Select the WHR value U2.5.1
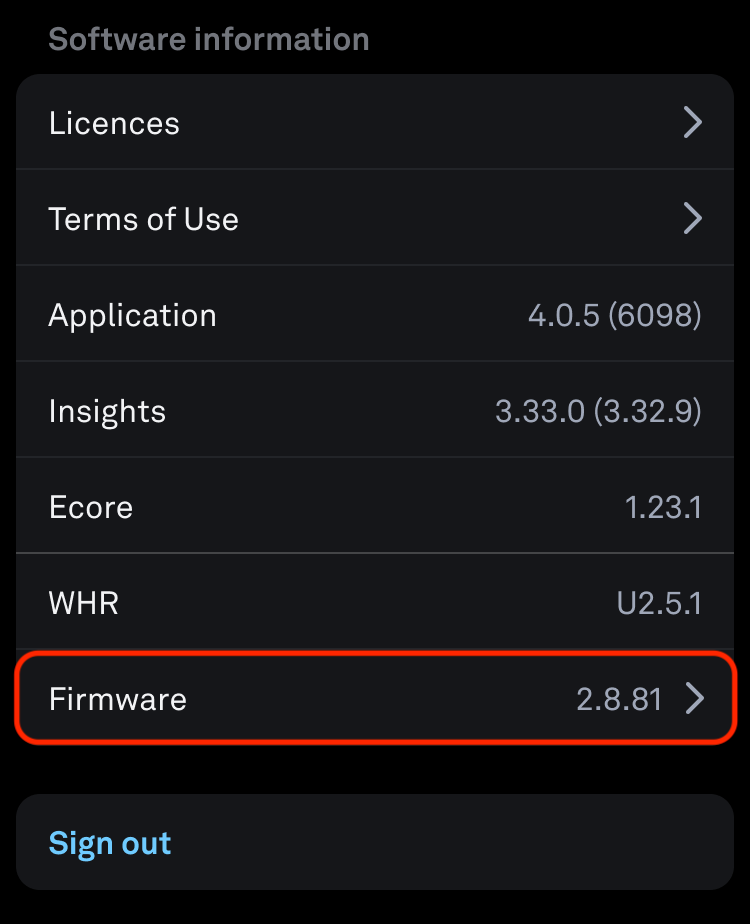The height and width of the screenshot is (924, 750). (x=659, y=603)
